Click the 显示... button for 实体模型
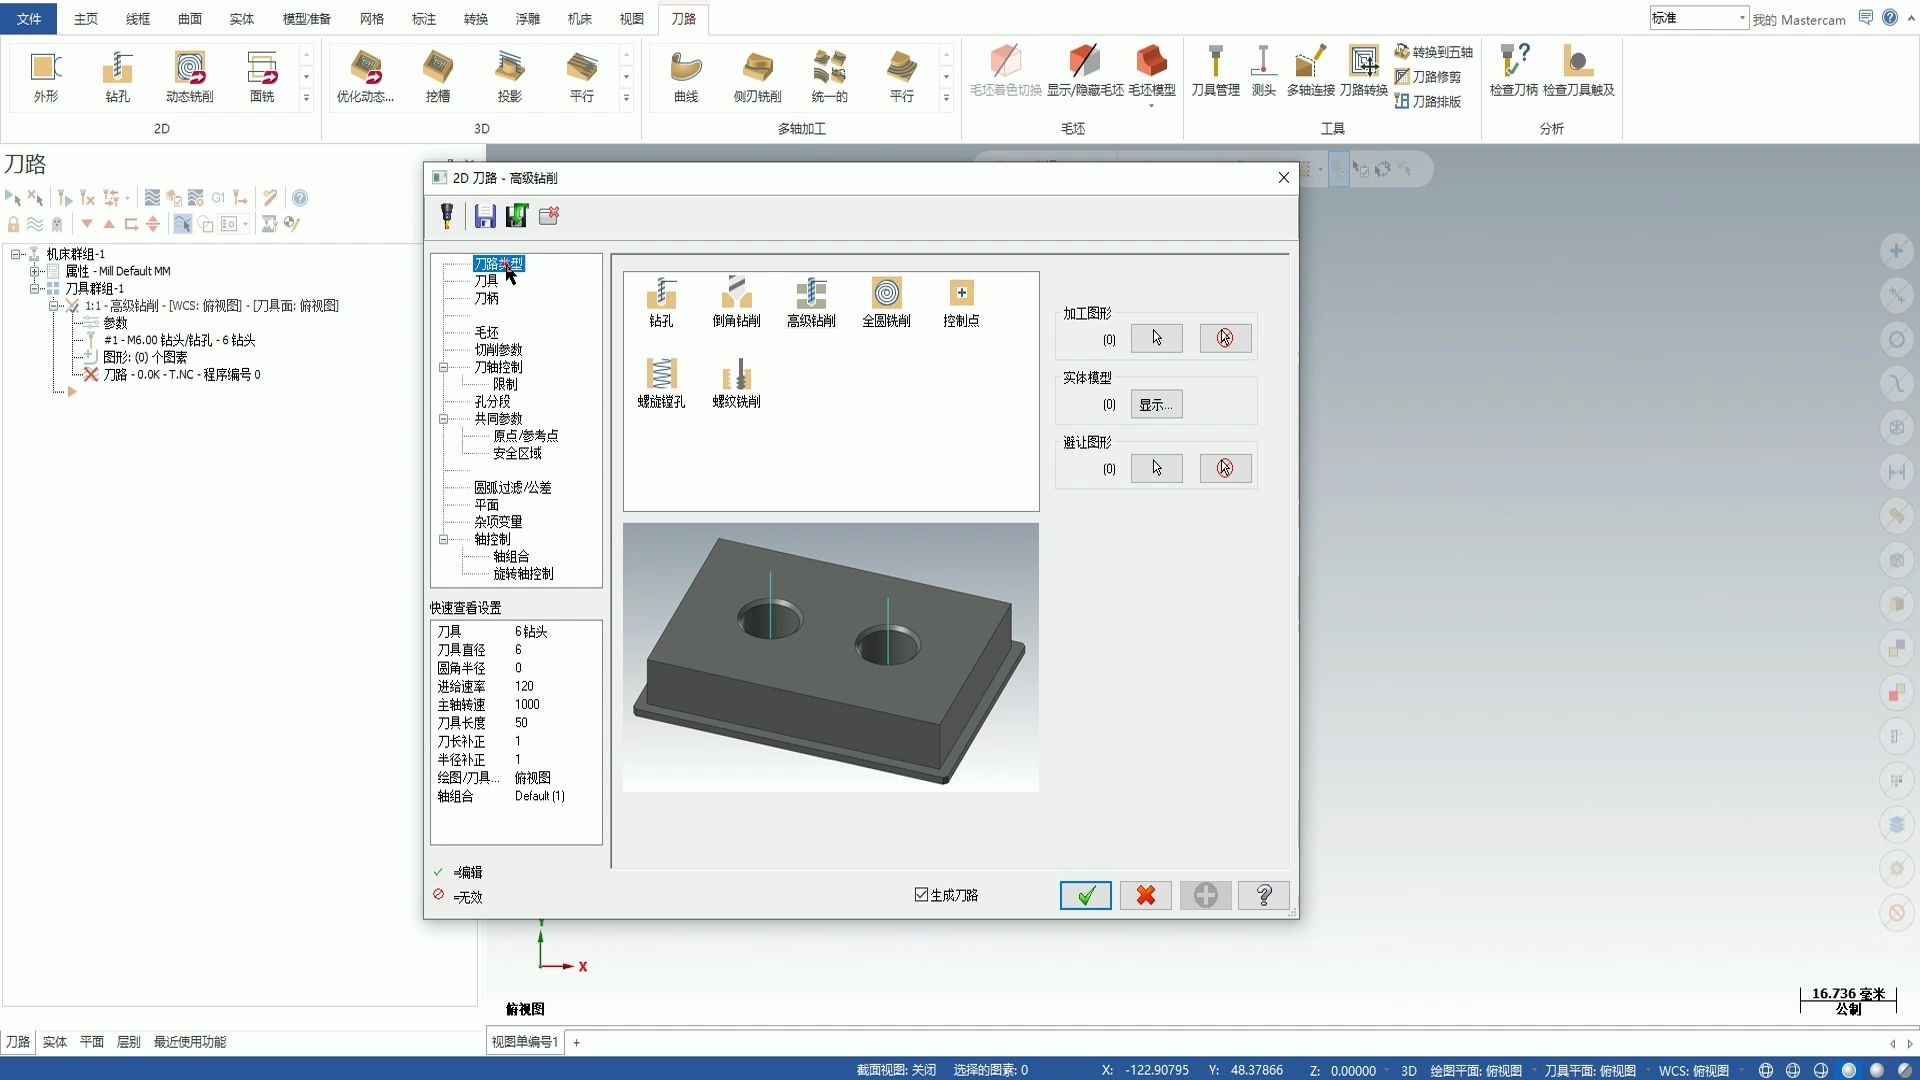This screenshot has width=1920, height=1080. (x=1156, y=404)
